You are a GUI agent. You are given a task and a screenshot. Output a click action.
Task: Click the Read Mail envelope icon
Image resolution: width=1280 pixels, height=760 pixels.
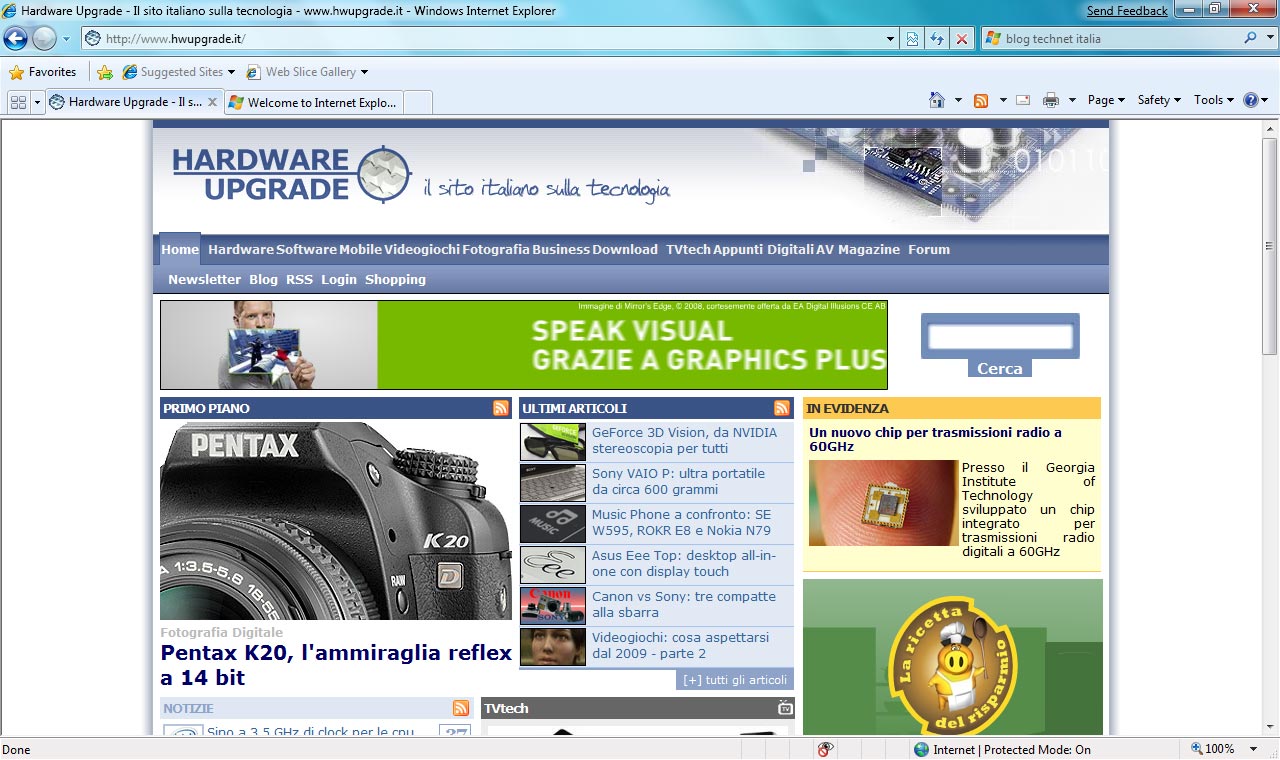tap(1023, 100)
